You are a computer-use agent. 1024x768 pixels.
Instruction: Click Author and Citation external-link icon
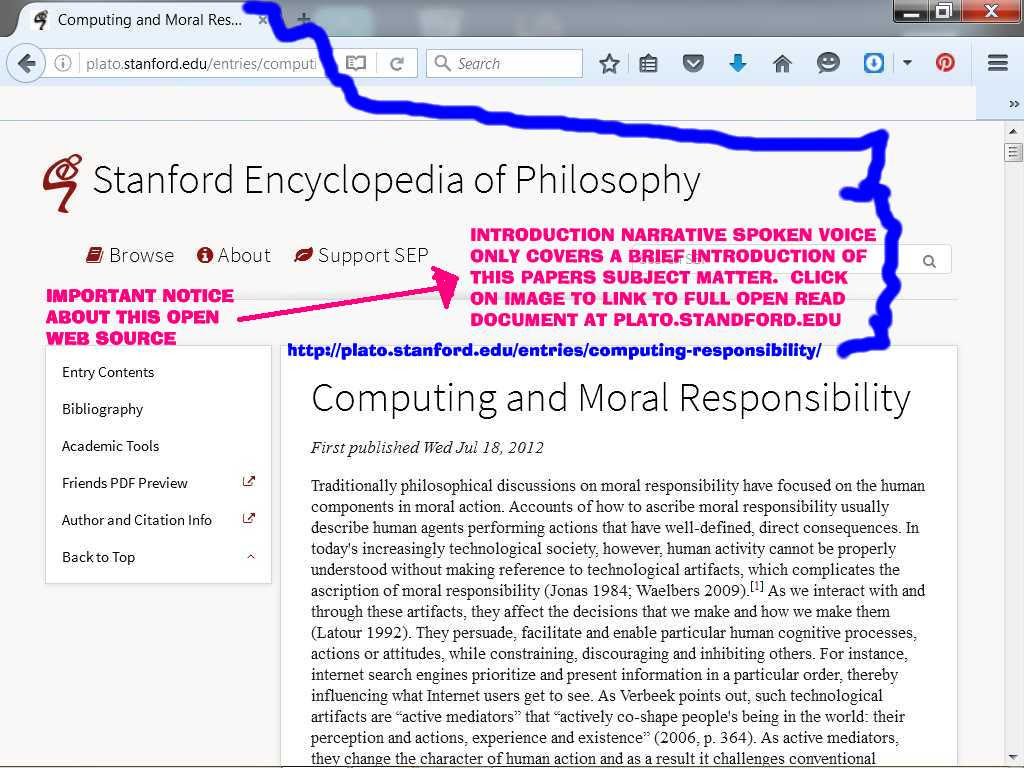point(249,519)
